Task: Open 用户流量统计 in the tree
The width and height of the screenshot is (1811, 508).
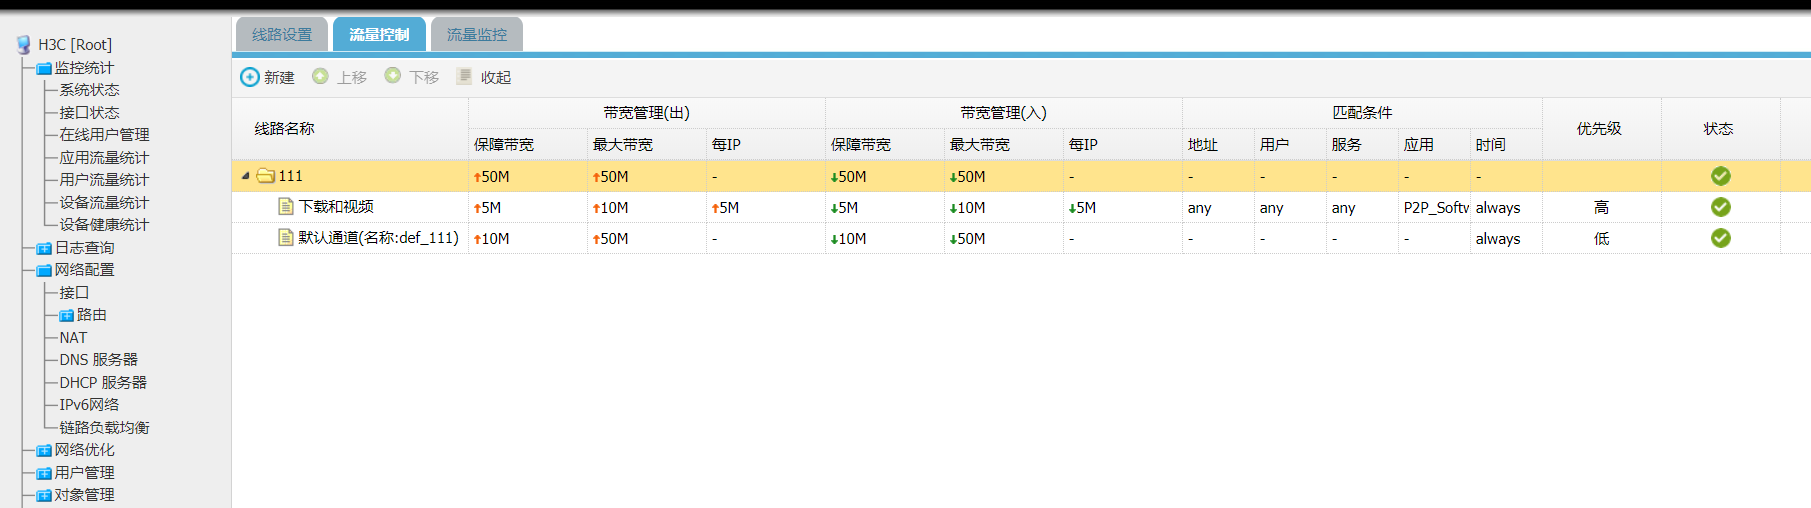Action: click(x=104, y=180)
